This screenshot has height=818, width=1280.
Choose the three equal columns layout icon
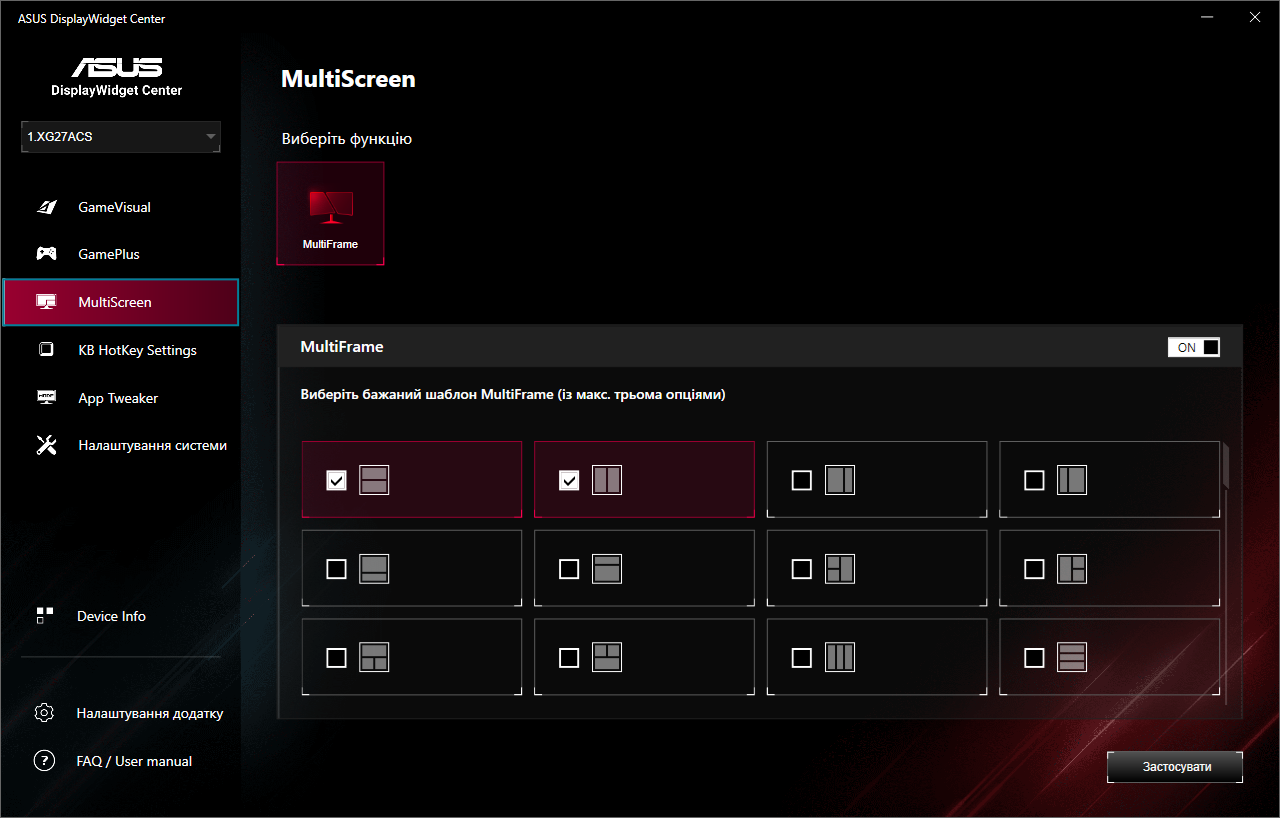pos(840,657)
